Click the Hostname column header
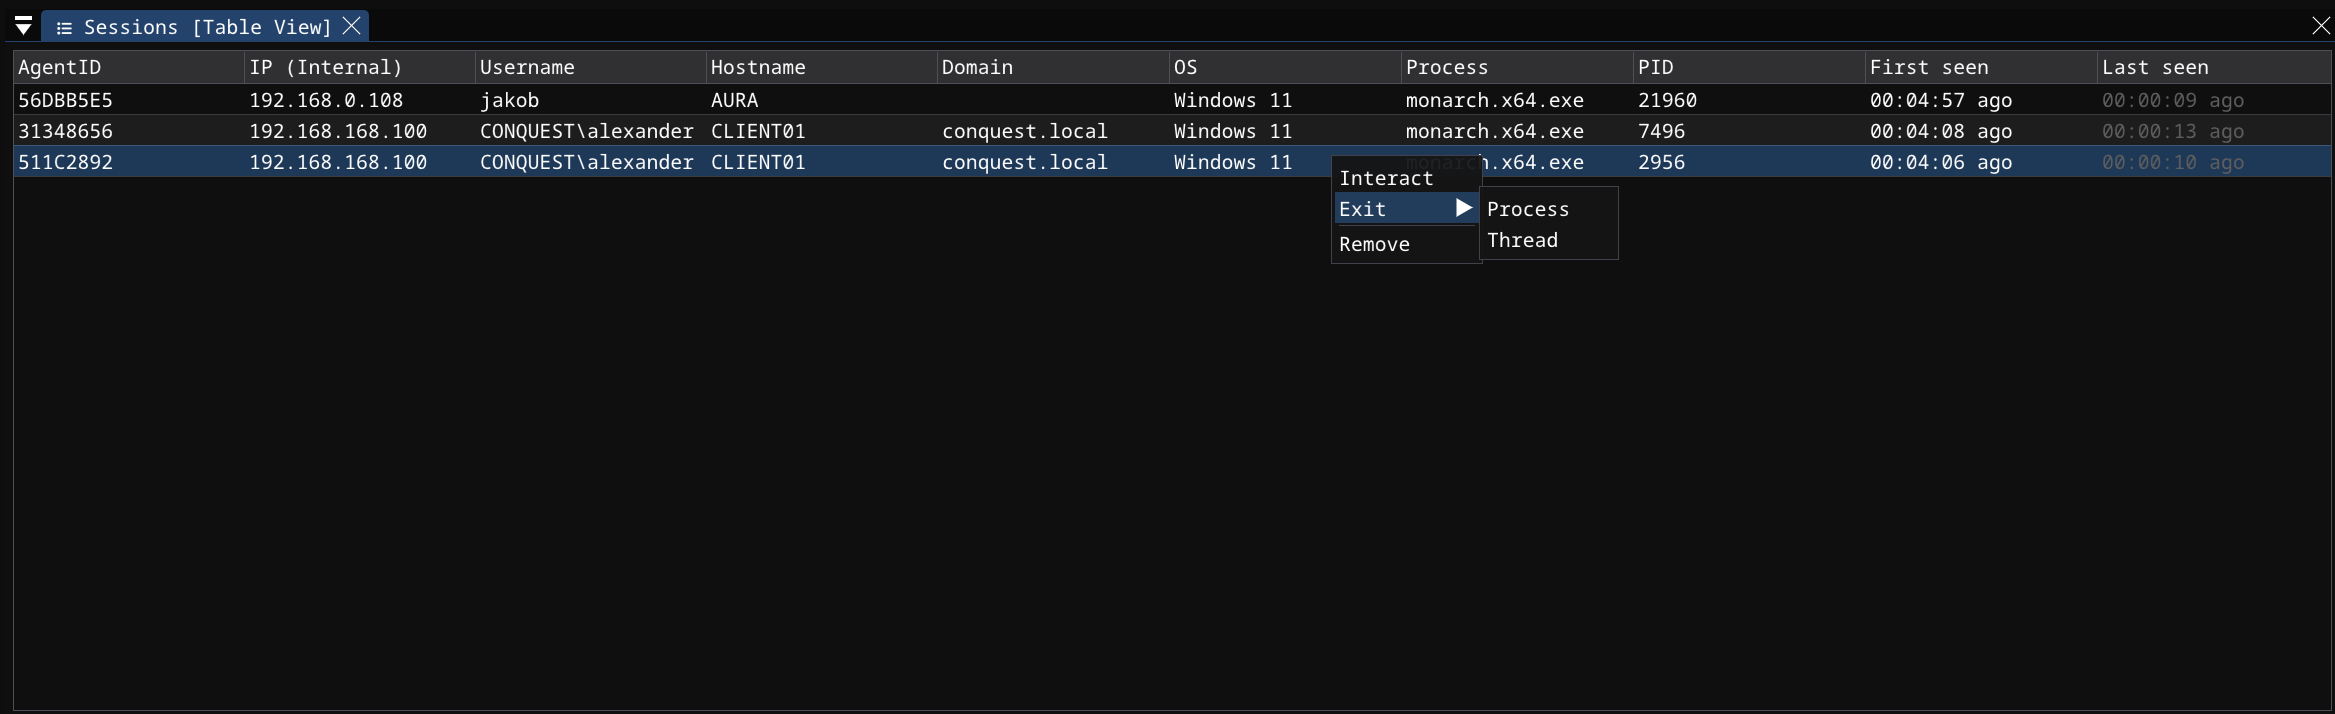The image size is (2335, 714). coord(758,67)
